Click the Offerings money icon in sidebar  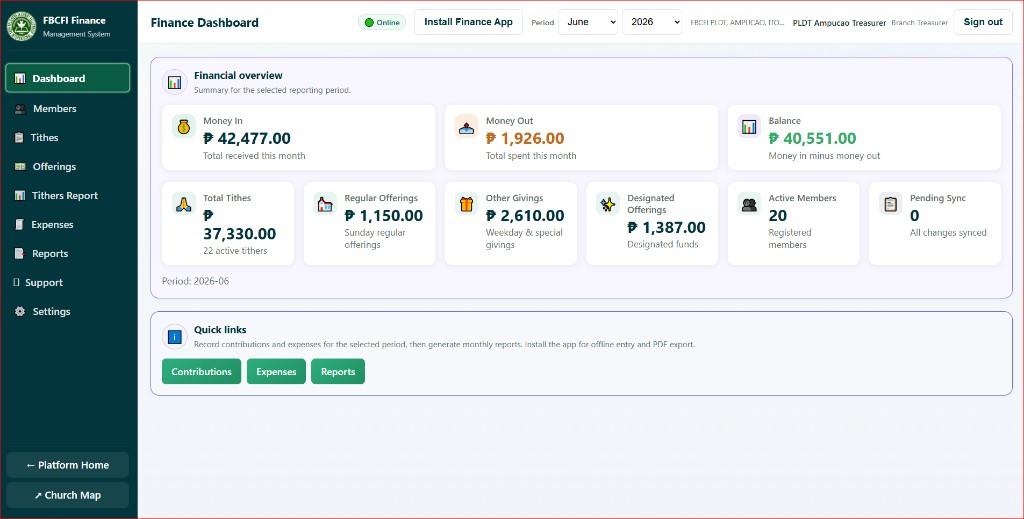pos(20,166)
